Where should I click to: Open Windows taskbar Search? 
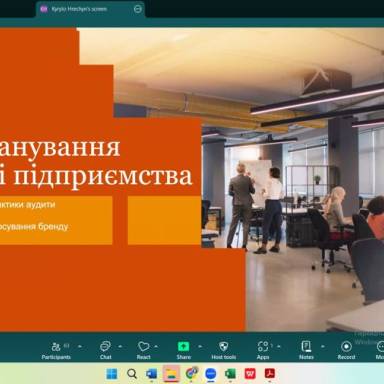coord(132,374)
